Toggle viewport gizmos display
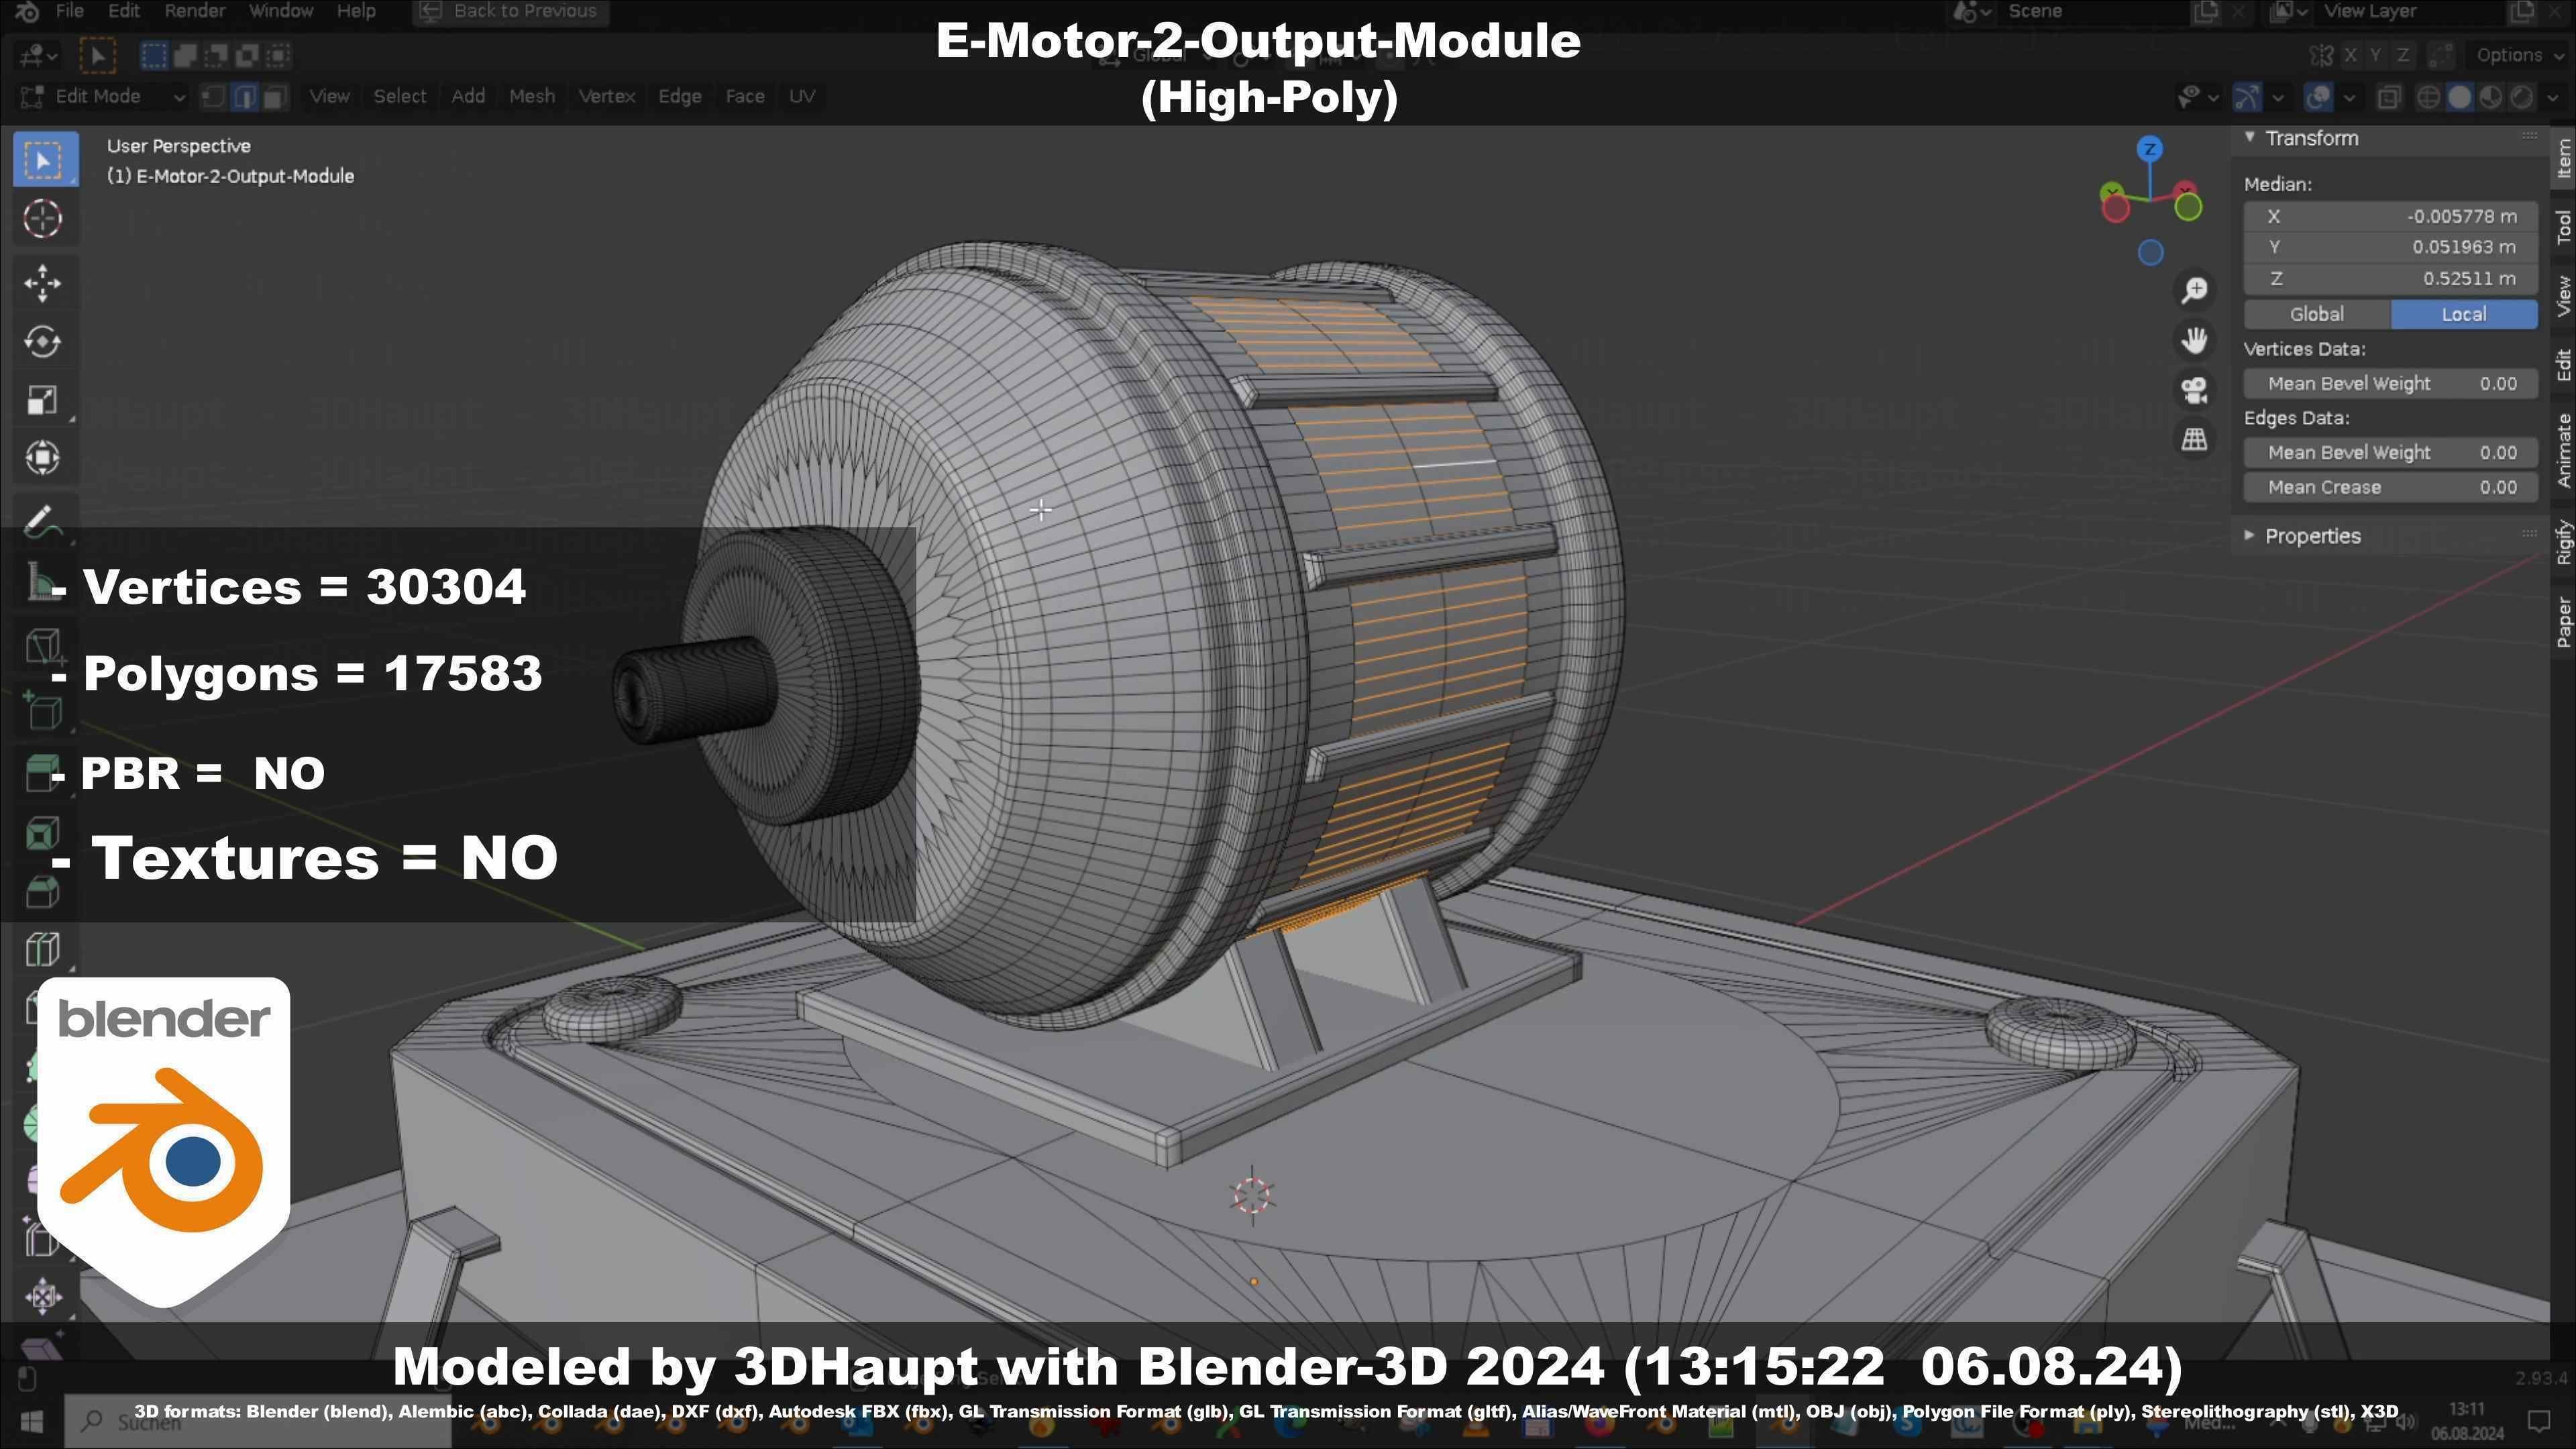 pyautogui.click(x=2247, y=97)
